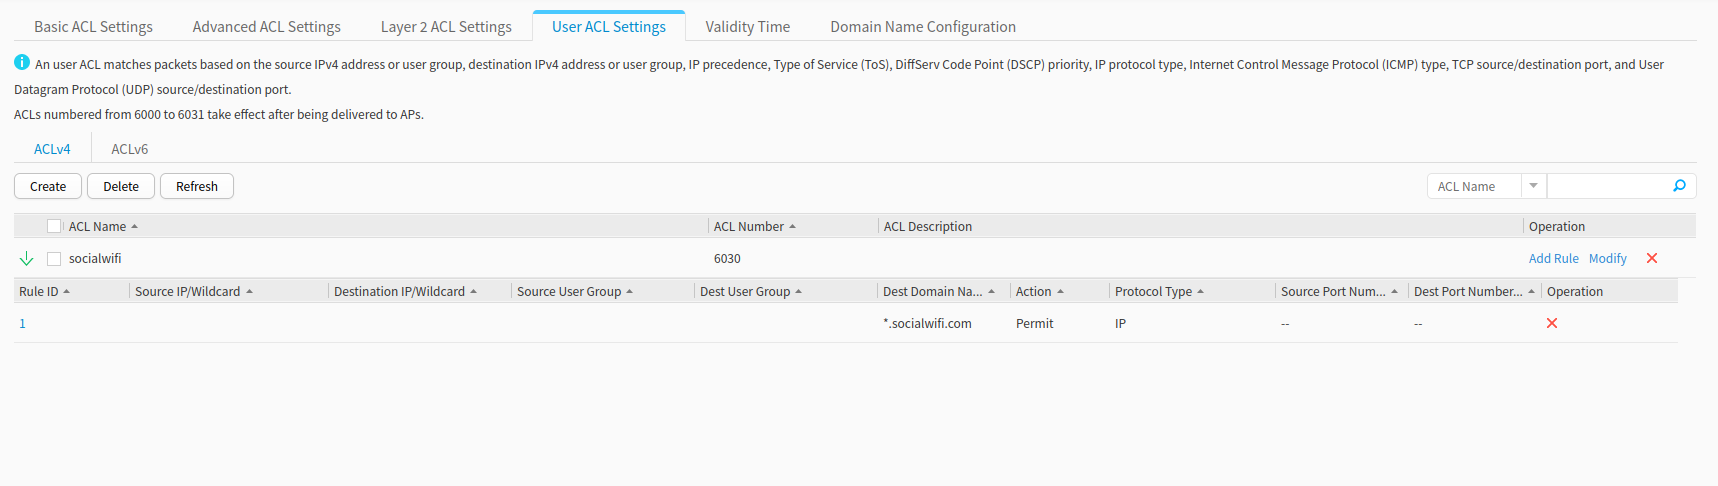Click the blue info icon beside description
This screenshot has height=486, width=1718.
(x=22, y=62)
